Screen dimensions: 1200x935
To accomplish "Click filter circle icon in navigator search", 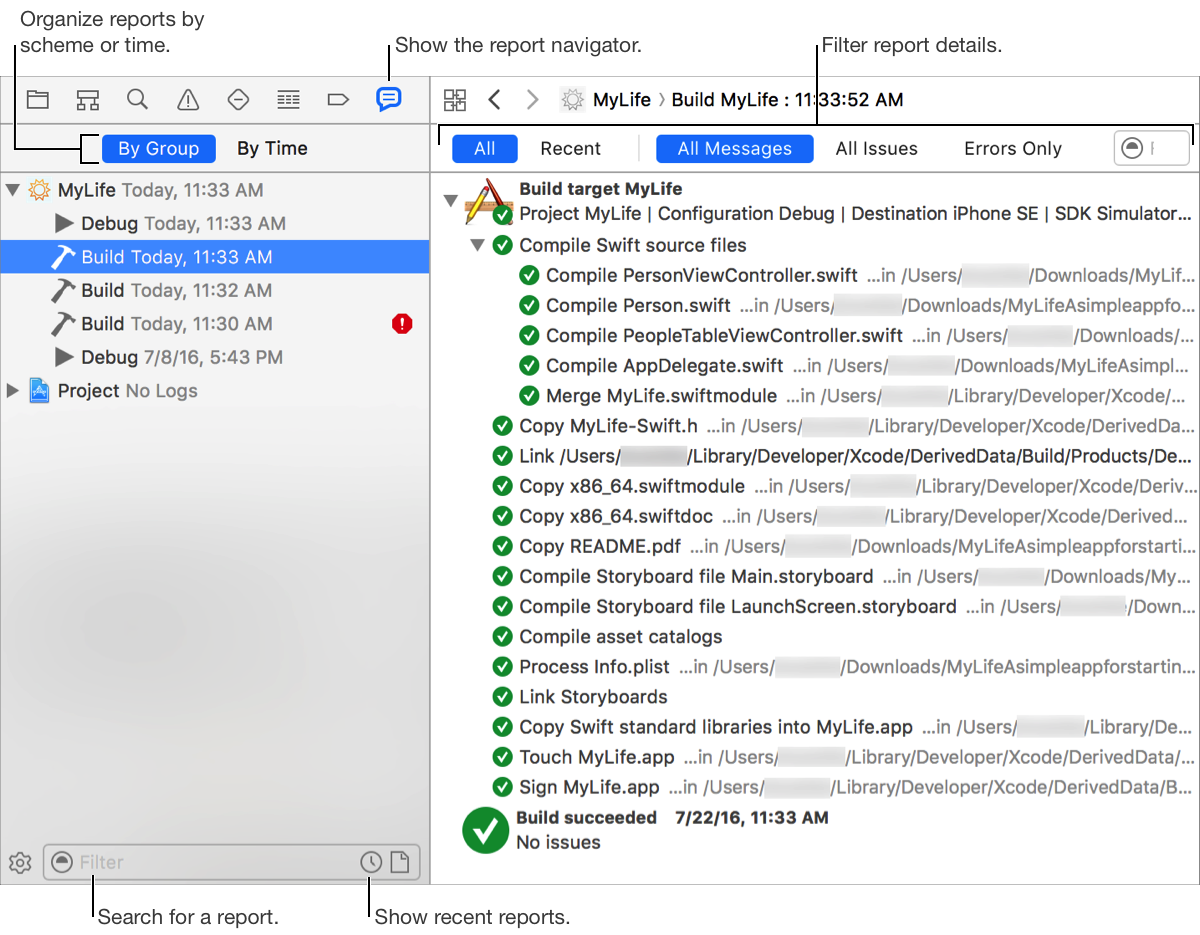I will point(62,862).
